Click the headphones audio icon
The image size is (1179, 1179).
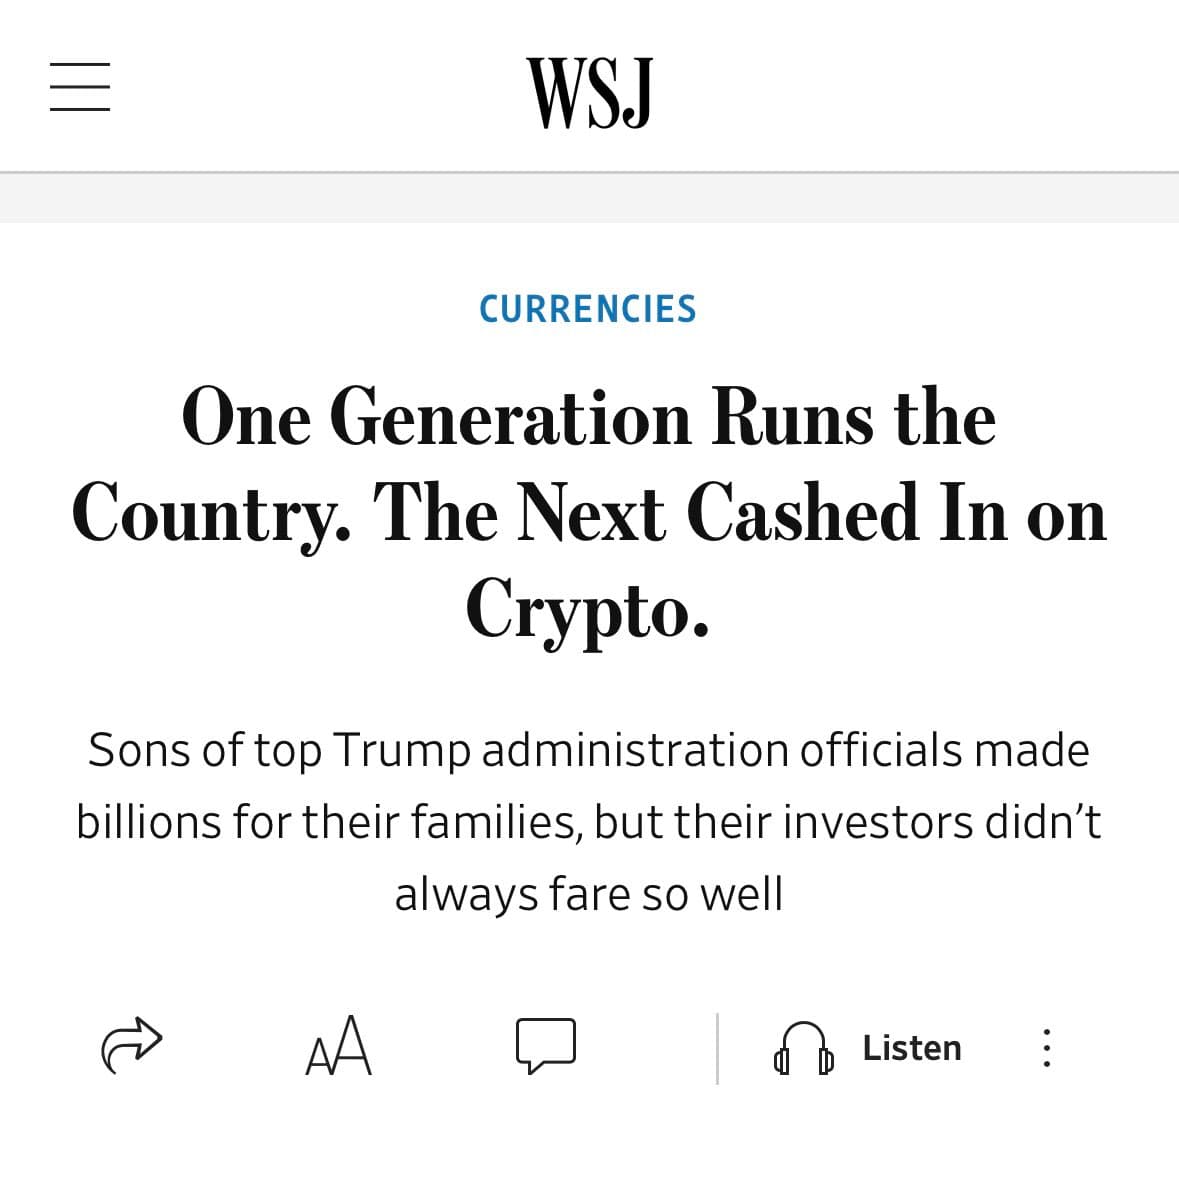point(803,1048)
